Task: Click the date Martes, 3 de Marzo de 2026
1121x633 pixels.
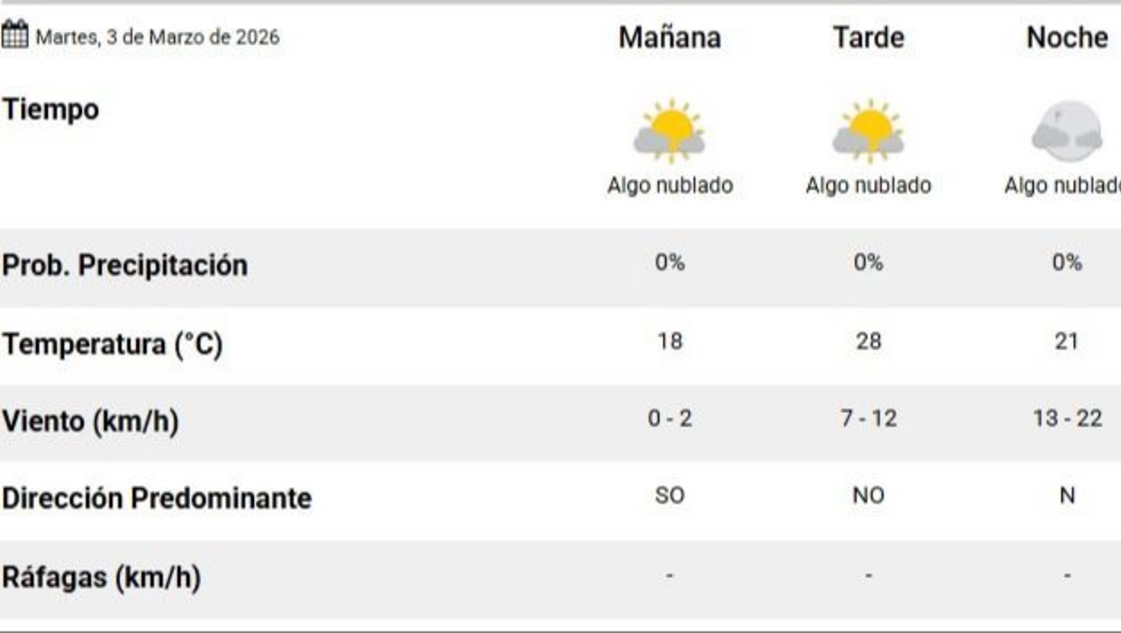Action: point(158,38)
